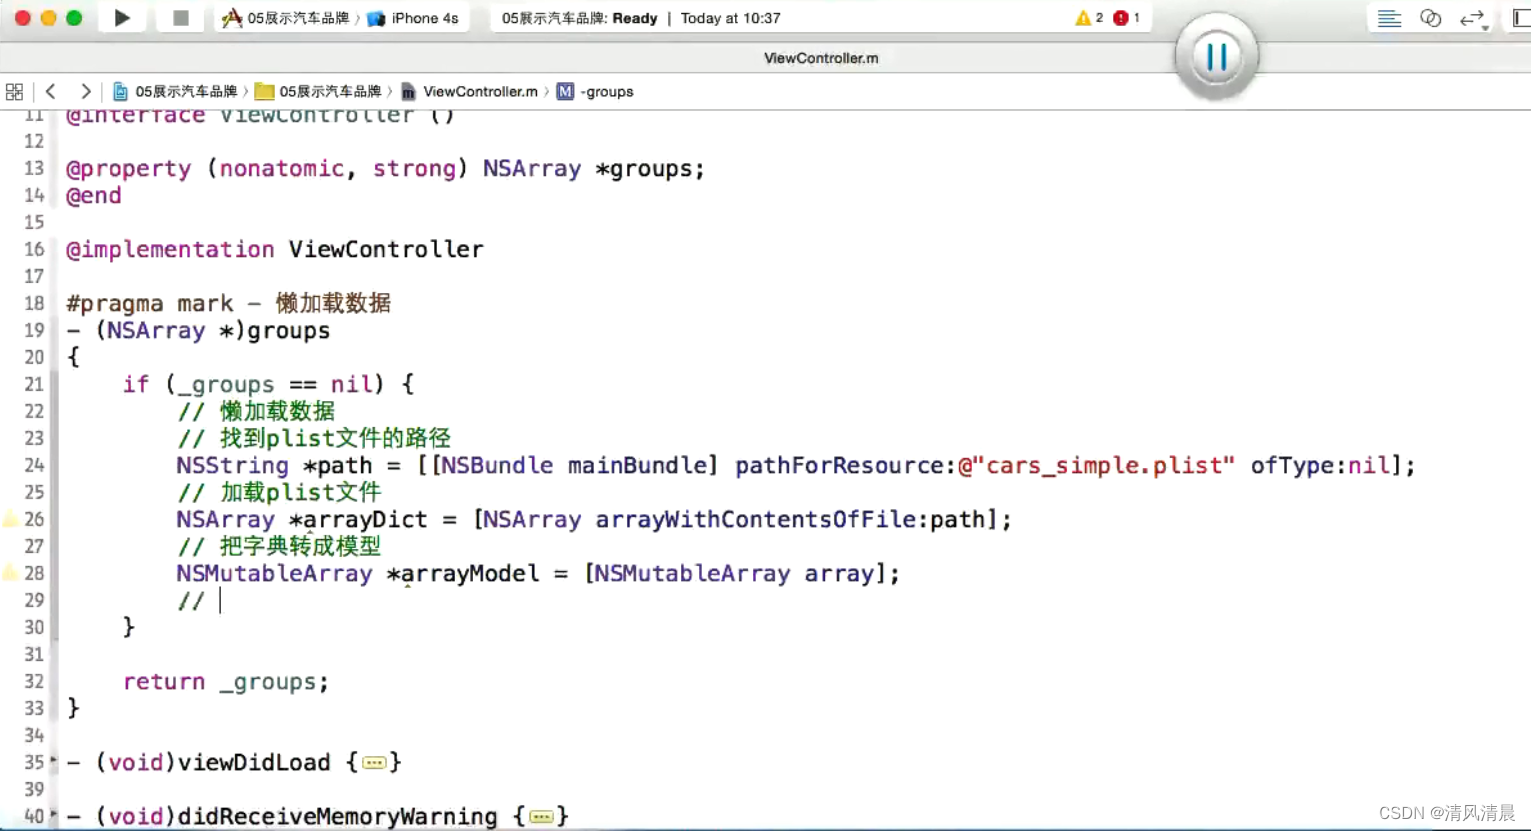The width and height of the screenshot is (1531, 831).
Task: Click line number 29 in the gutter
Action: click(34, 600)
